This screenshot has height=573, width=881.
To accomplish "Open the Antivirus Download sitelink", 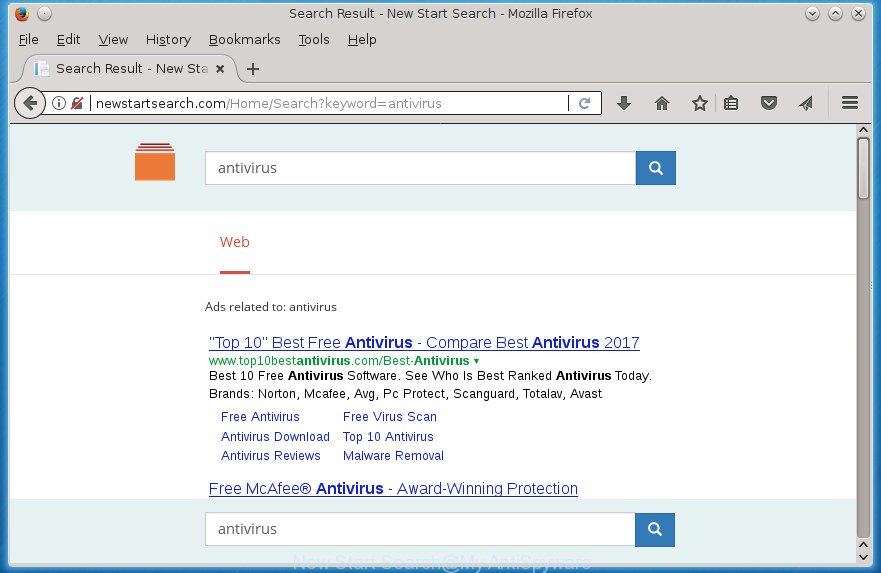I will [275, 436].
